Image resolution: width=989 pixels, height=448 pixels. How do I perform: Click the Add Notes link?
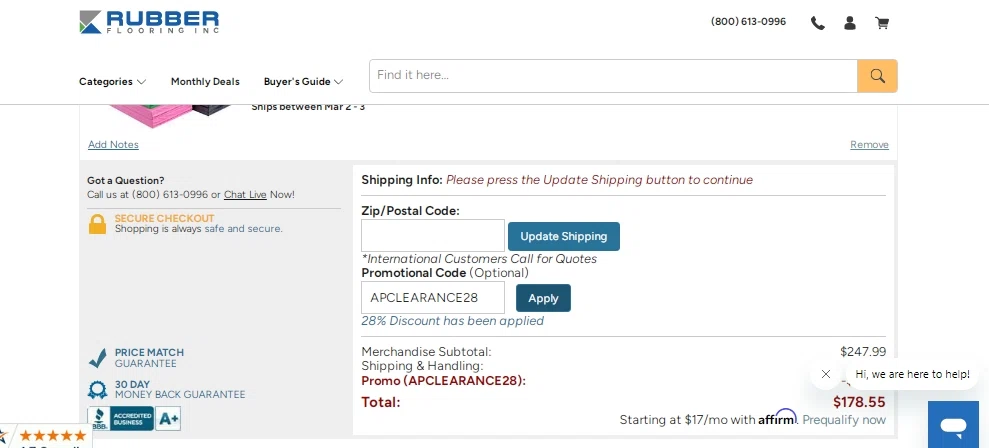(x=113, y=145)
